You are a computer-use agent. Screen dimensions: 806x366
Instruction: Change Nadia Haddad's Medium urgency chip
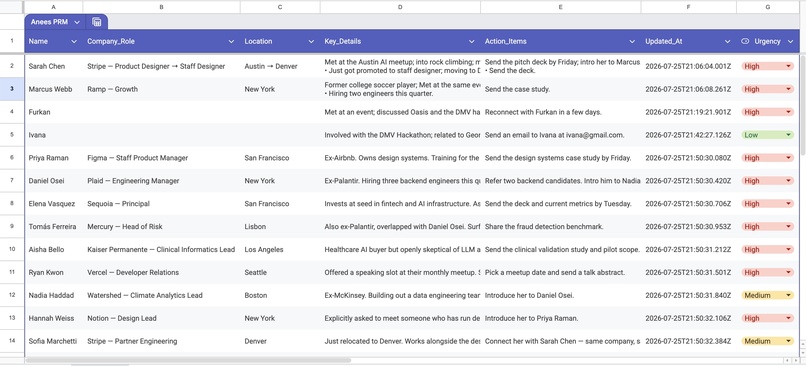click(x=767, y=295)
